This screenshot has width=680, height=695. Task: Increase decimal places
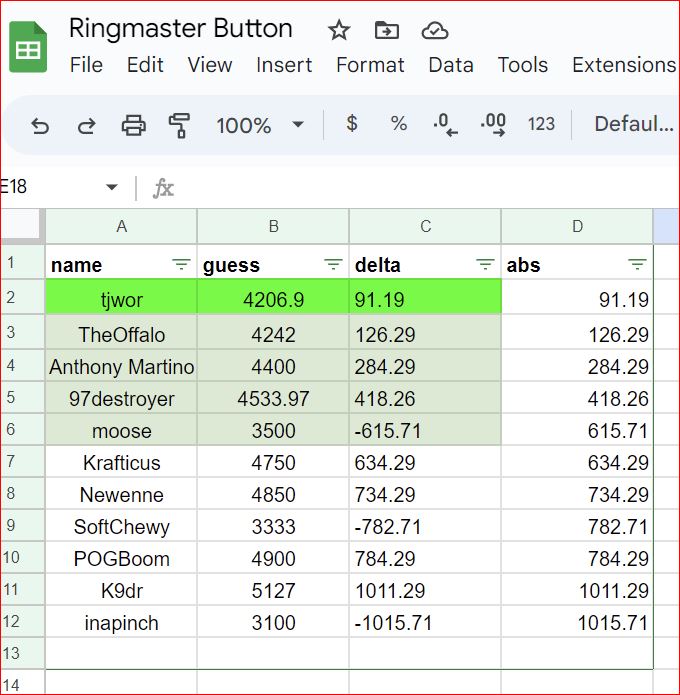coord(493,125)
